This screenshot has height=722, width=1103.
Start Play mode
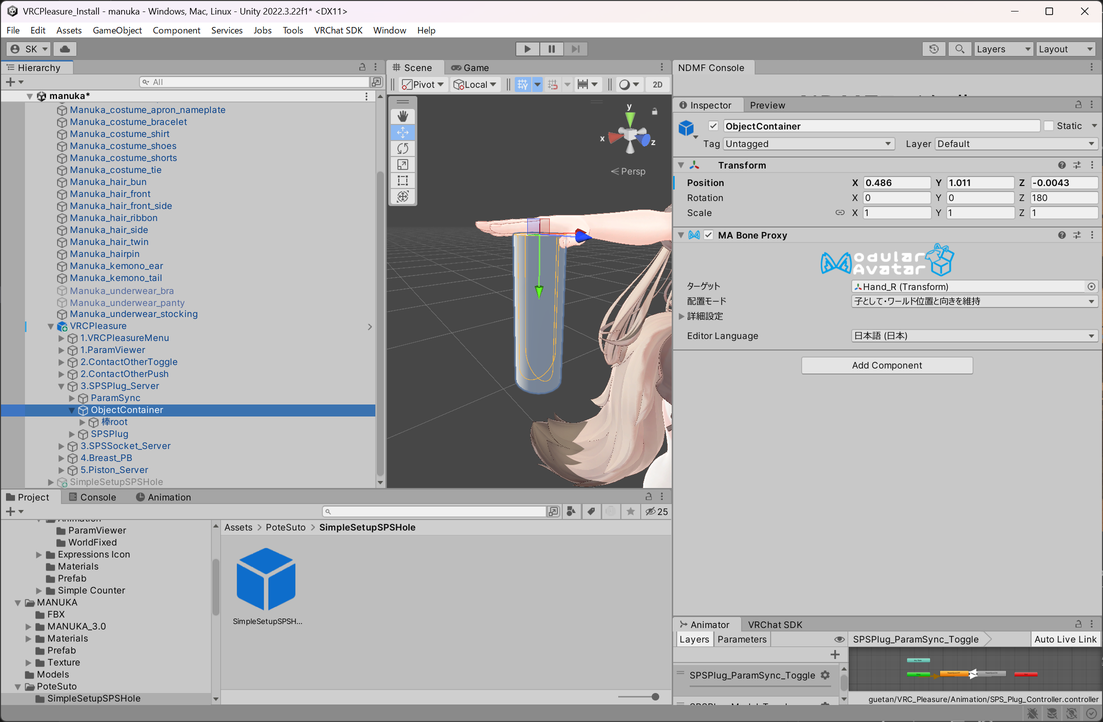[x=527, y=49]
